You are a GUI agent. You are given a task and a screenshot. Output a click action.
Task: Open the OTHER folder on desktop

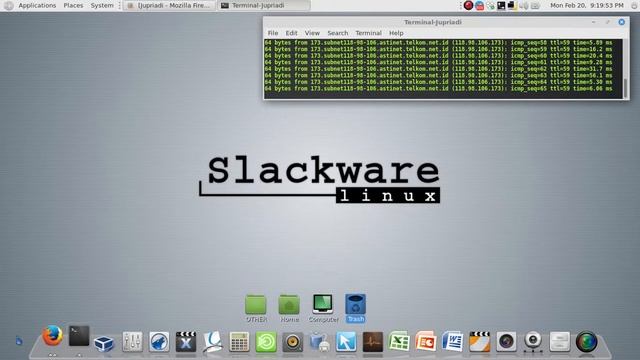tap(256, 309)
